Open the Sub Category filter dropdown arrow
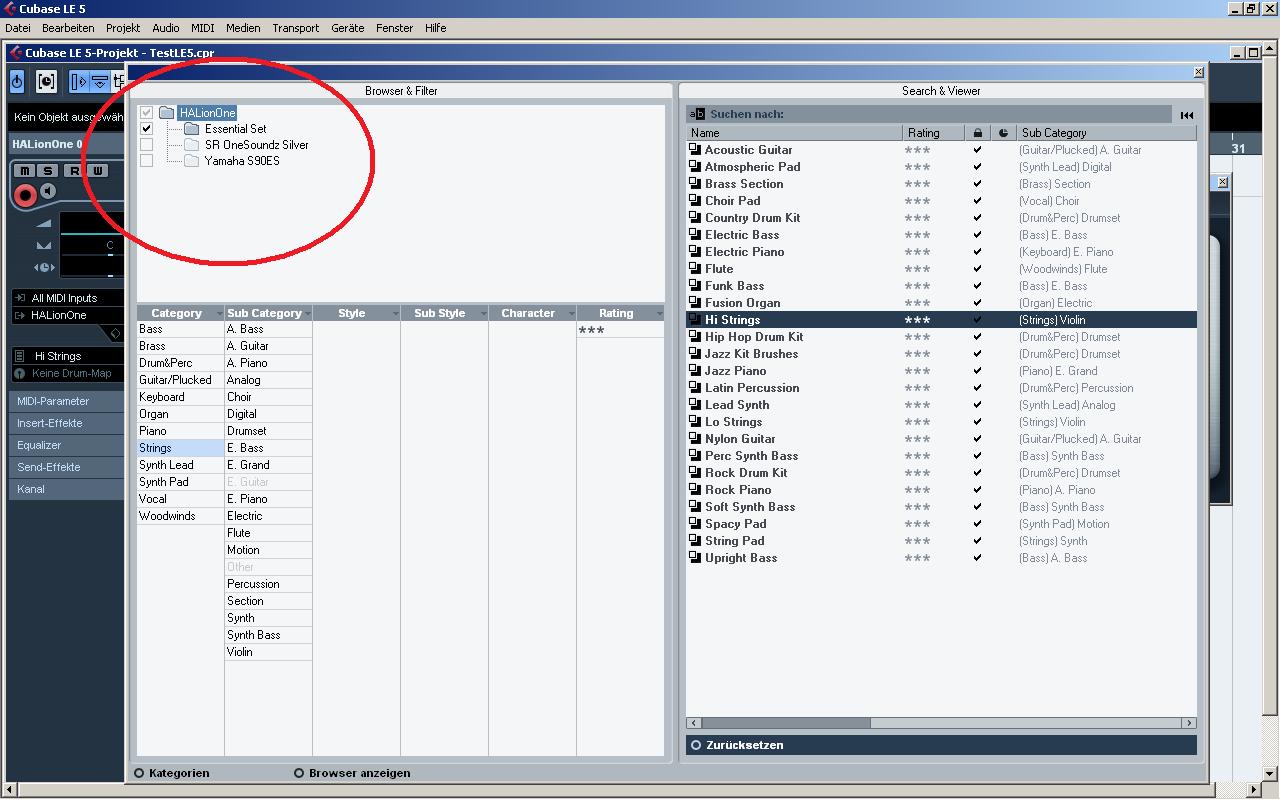This screenshot has width=1280, height=800. 307,314
